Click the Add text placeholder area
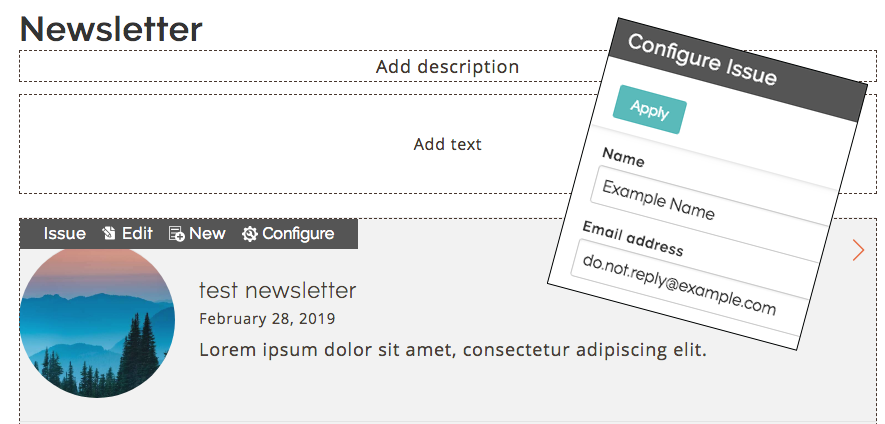 click(448, 144)
